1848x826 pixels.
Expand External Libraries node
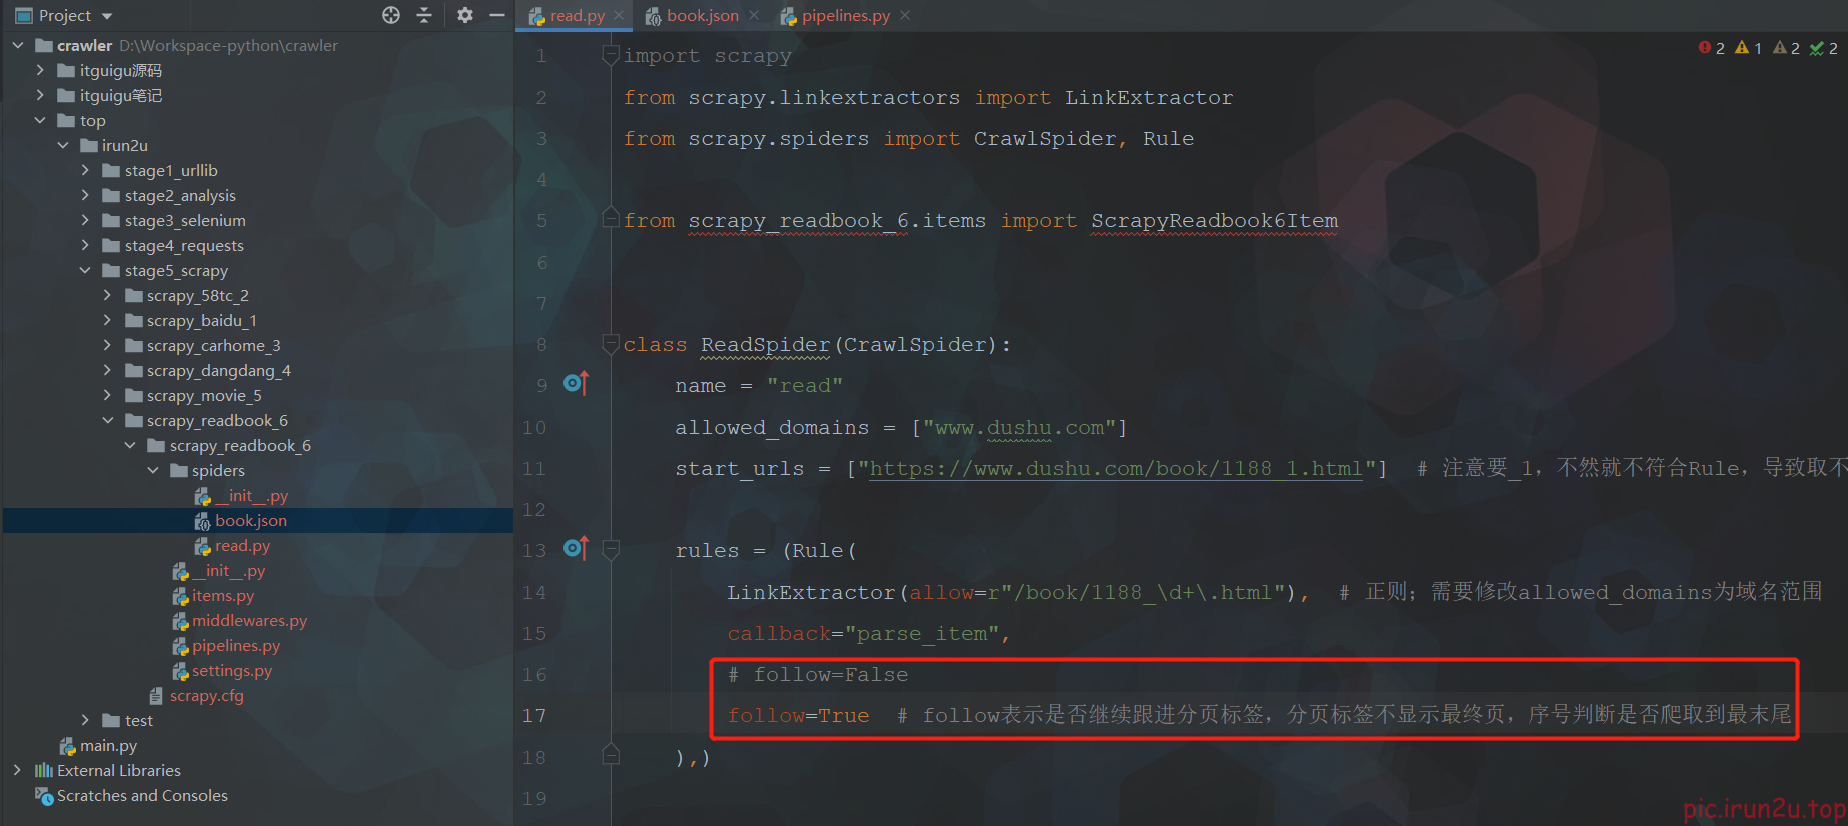click(17, 771)
